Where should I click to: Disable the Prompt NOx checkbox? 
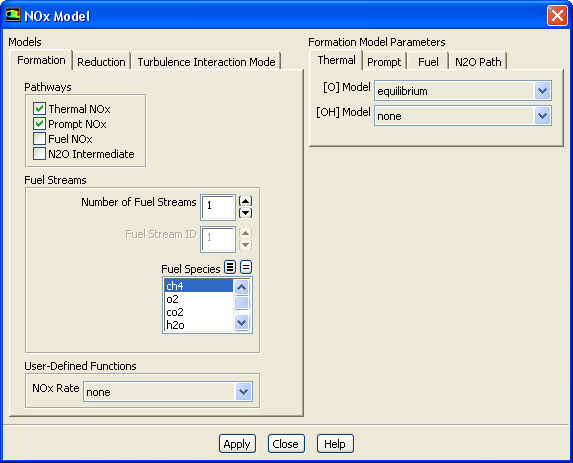pyautogui.click(x=39, y=124)
